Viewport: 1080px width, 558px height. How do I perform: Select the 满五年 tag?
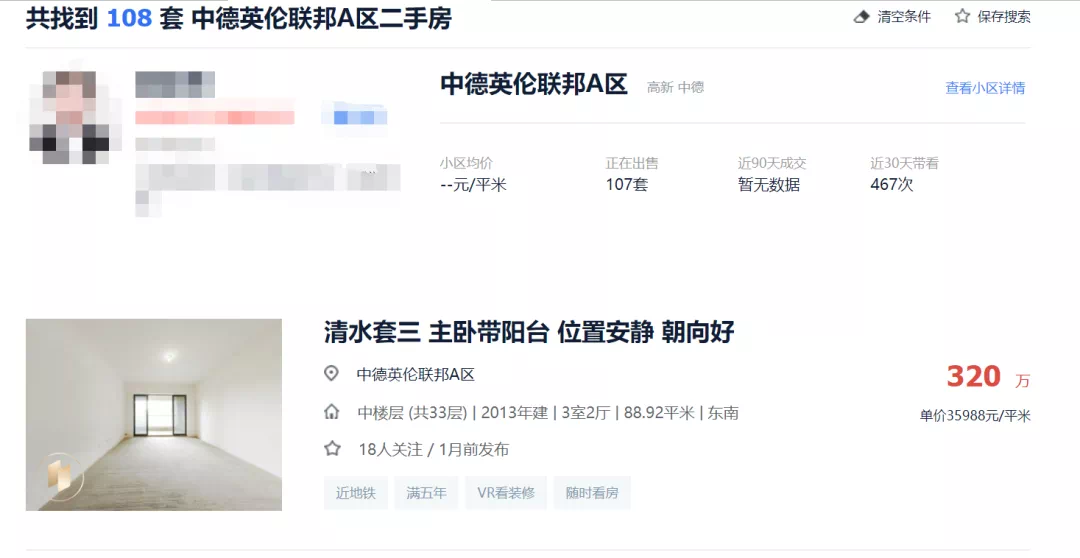tap(426, 493)
